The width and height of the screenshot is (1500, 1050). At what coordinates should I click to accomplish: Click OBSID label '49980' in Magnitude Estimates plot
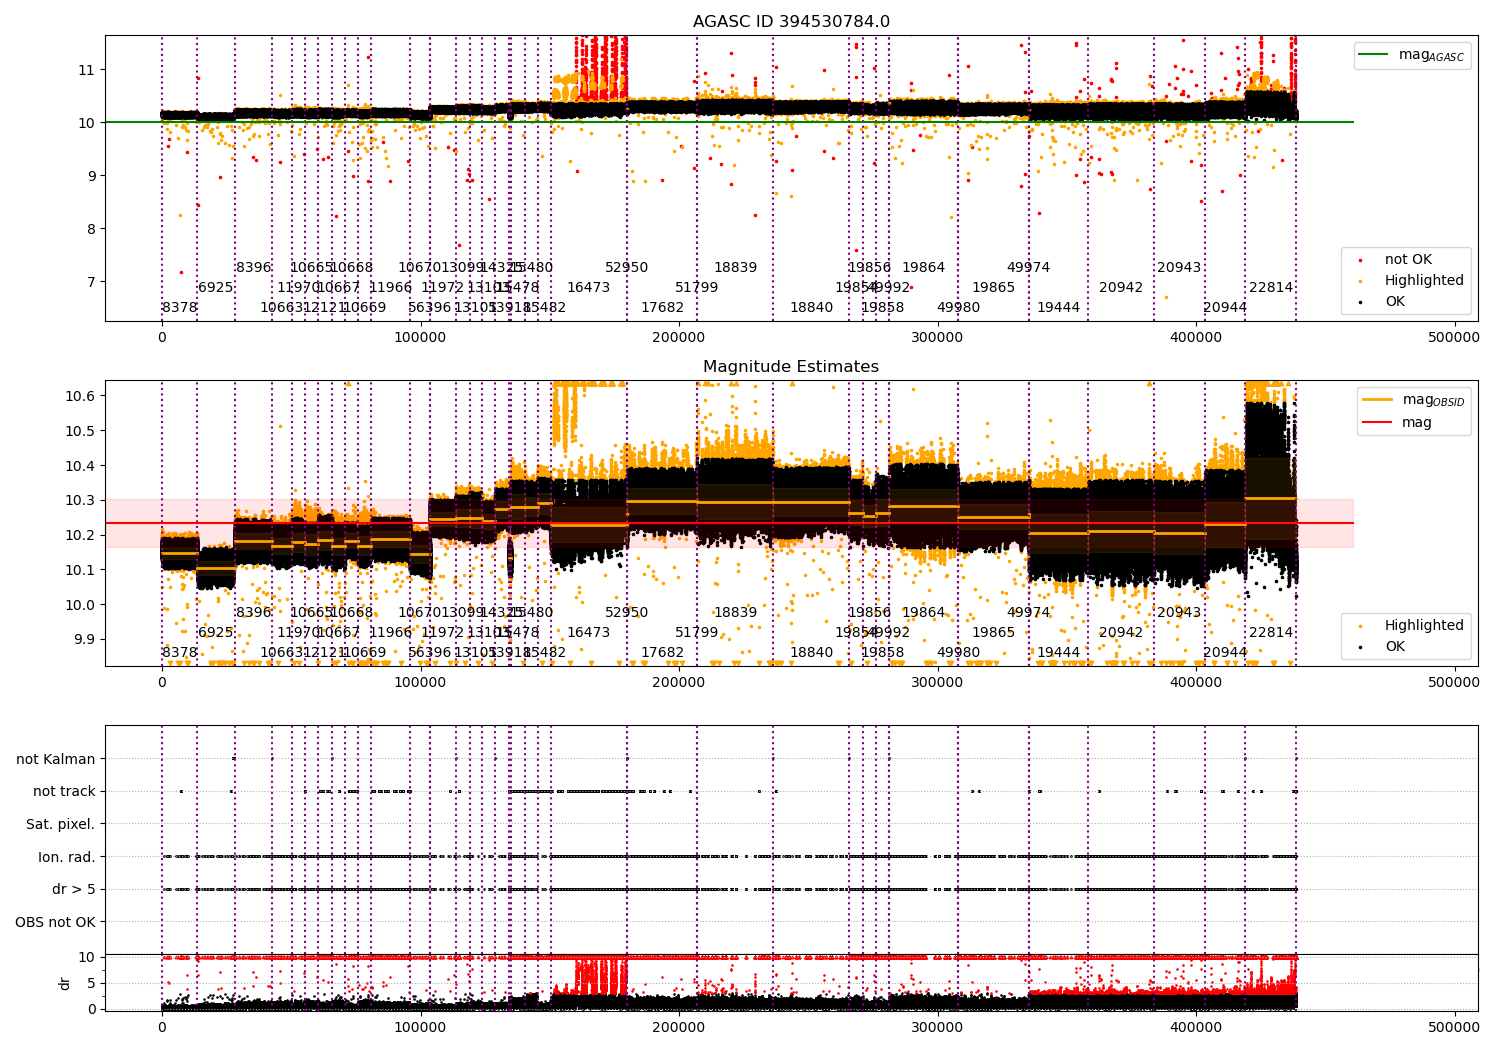pos(959,653)
